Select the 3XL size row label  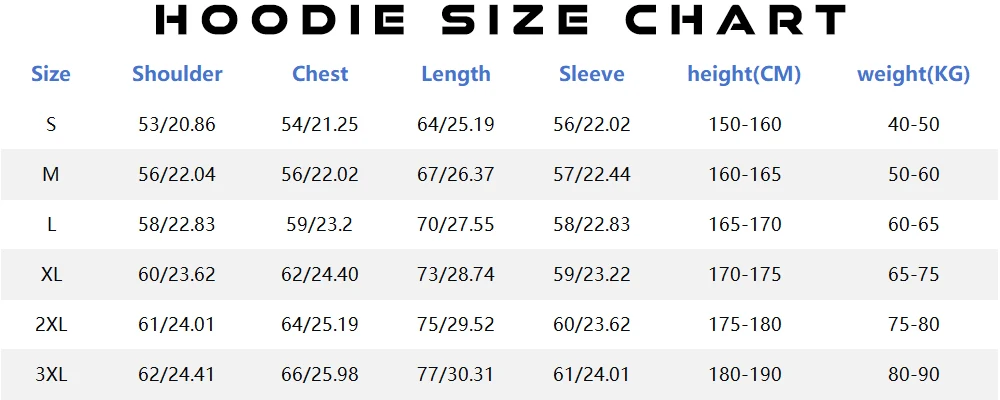pos(51,375)
